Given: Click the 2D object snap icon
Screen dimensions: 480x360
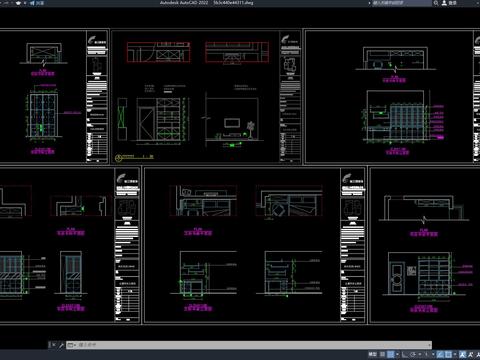Looking at the screenshot, I should click(449, 354).
